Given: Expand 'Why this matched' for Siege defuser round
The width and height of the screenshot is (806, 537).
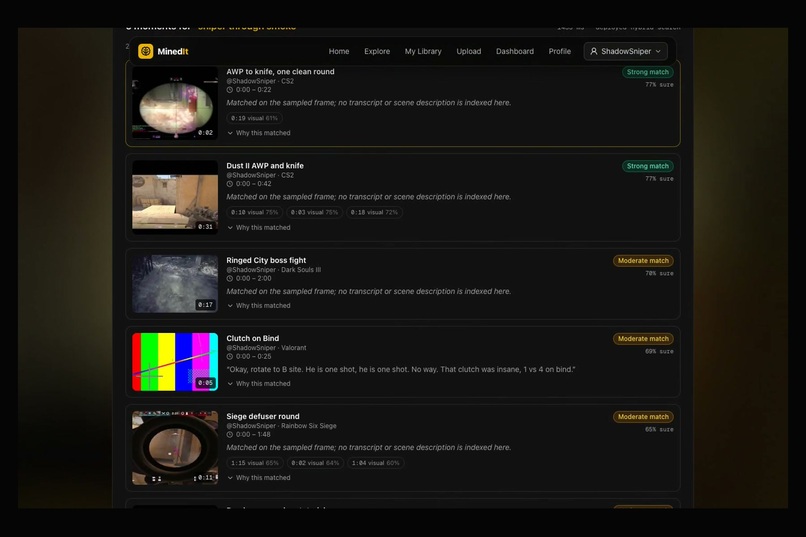Looking at the screenshot, I should (259, 478).
